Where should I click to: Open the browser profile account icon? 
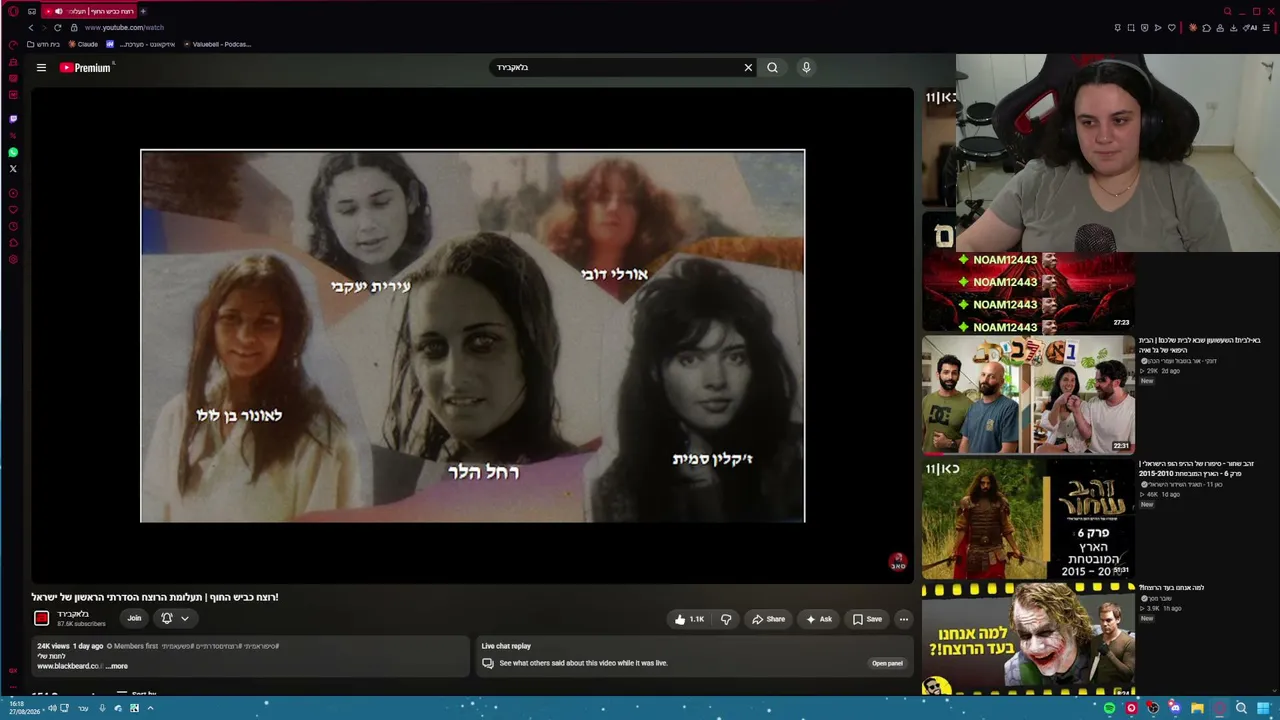pos(1220,28)
